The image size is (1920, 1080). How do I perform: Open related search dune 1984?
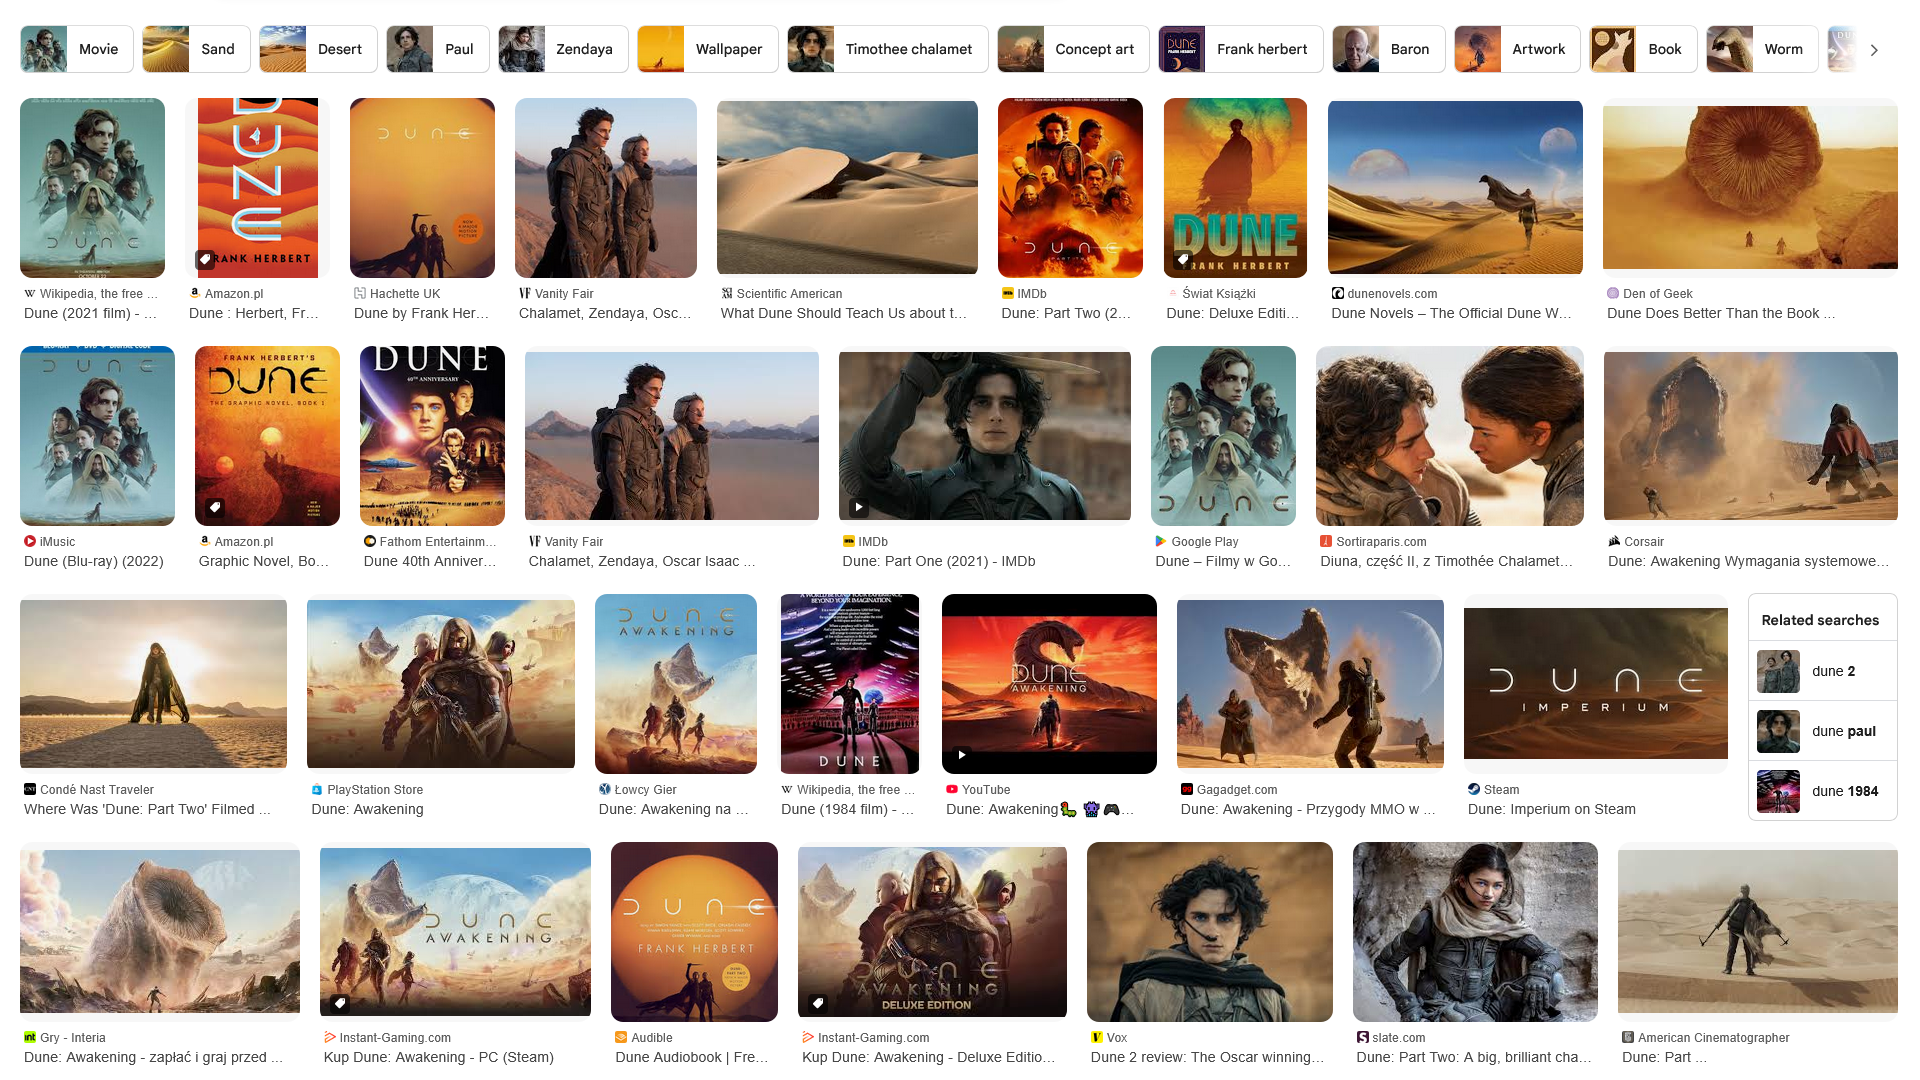[1822, 791]
